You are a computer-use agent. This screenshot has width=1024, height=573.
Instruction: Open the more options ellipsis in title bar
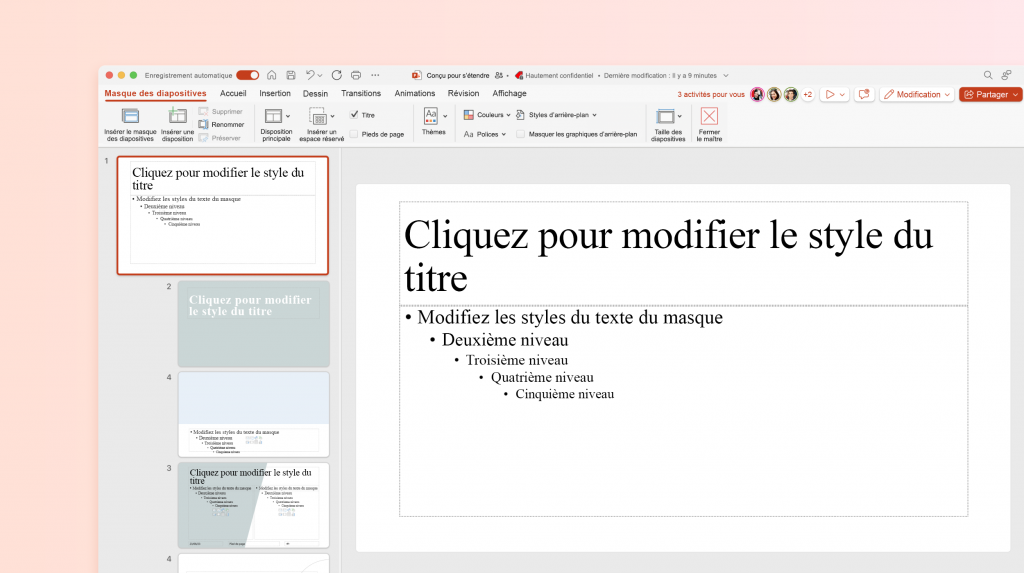point(375,75)
